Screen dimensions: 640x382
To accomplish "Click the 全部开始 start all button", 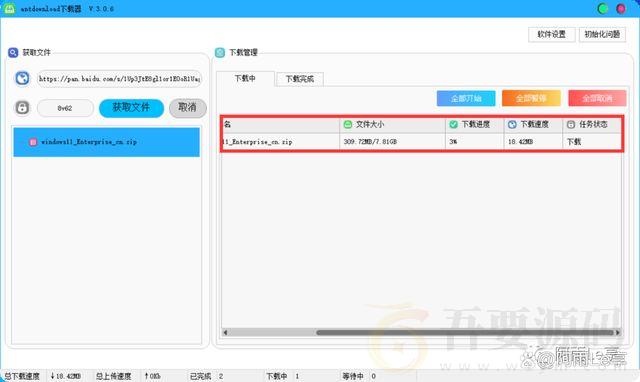I will 466,98.
